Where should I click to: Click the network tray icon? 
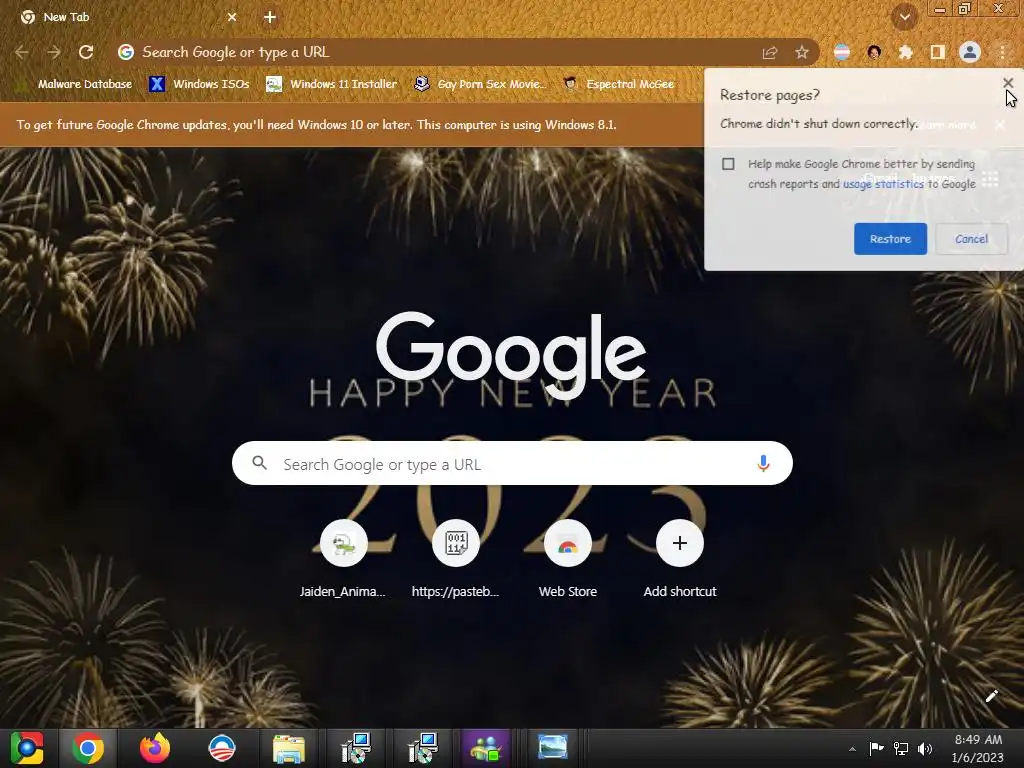click(901, 749)
